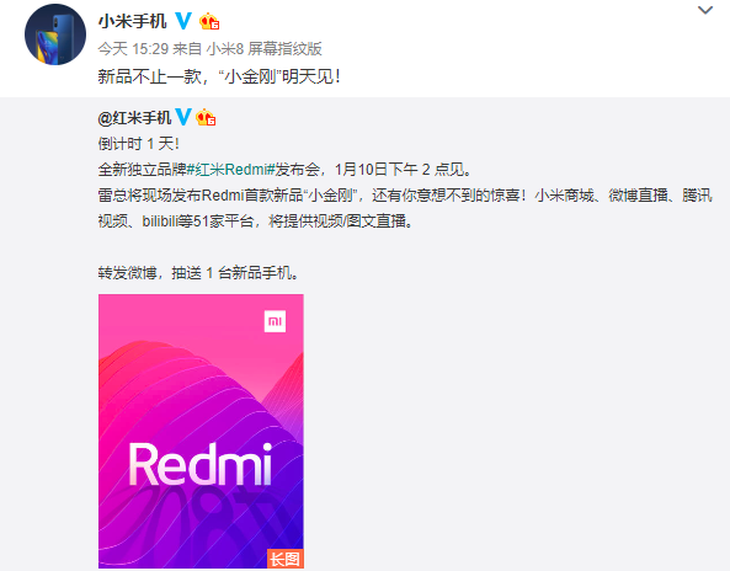Click the crown member badge beside @红米手机
Viewport: 730px width, 571px height.
(x=206, y=117)
